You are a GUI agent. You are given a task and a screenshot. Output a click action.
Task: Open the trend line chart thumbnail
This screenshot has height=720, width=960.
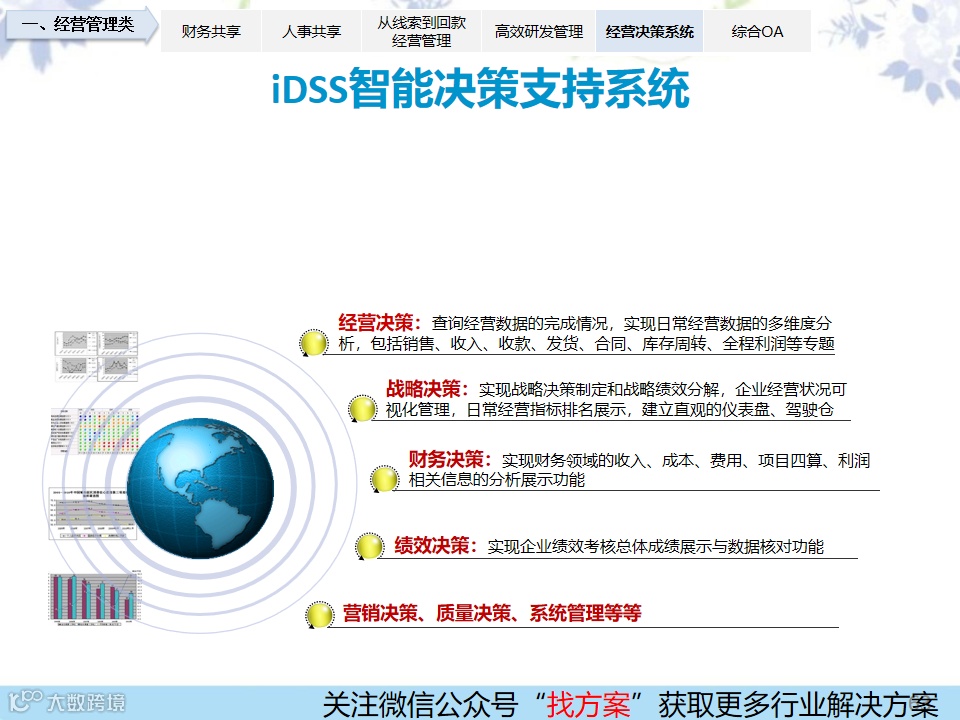[92, 514]
